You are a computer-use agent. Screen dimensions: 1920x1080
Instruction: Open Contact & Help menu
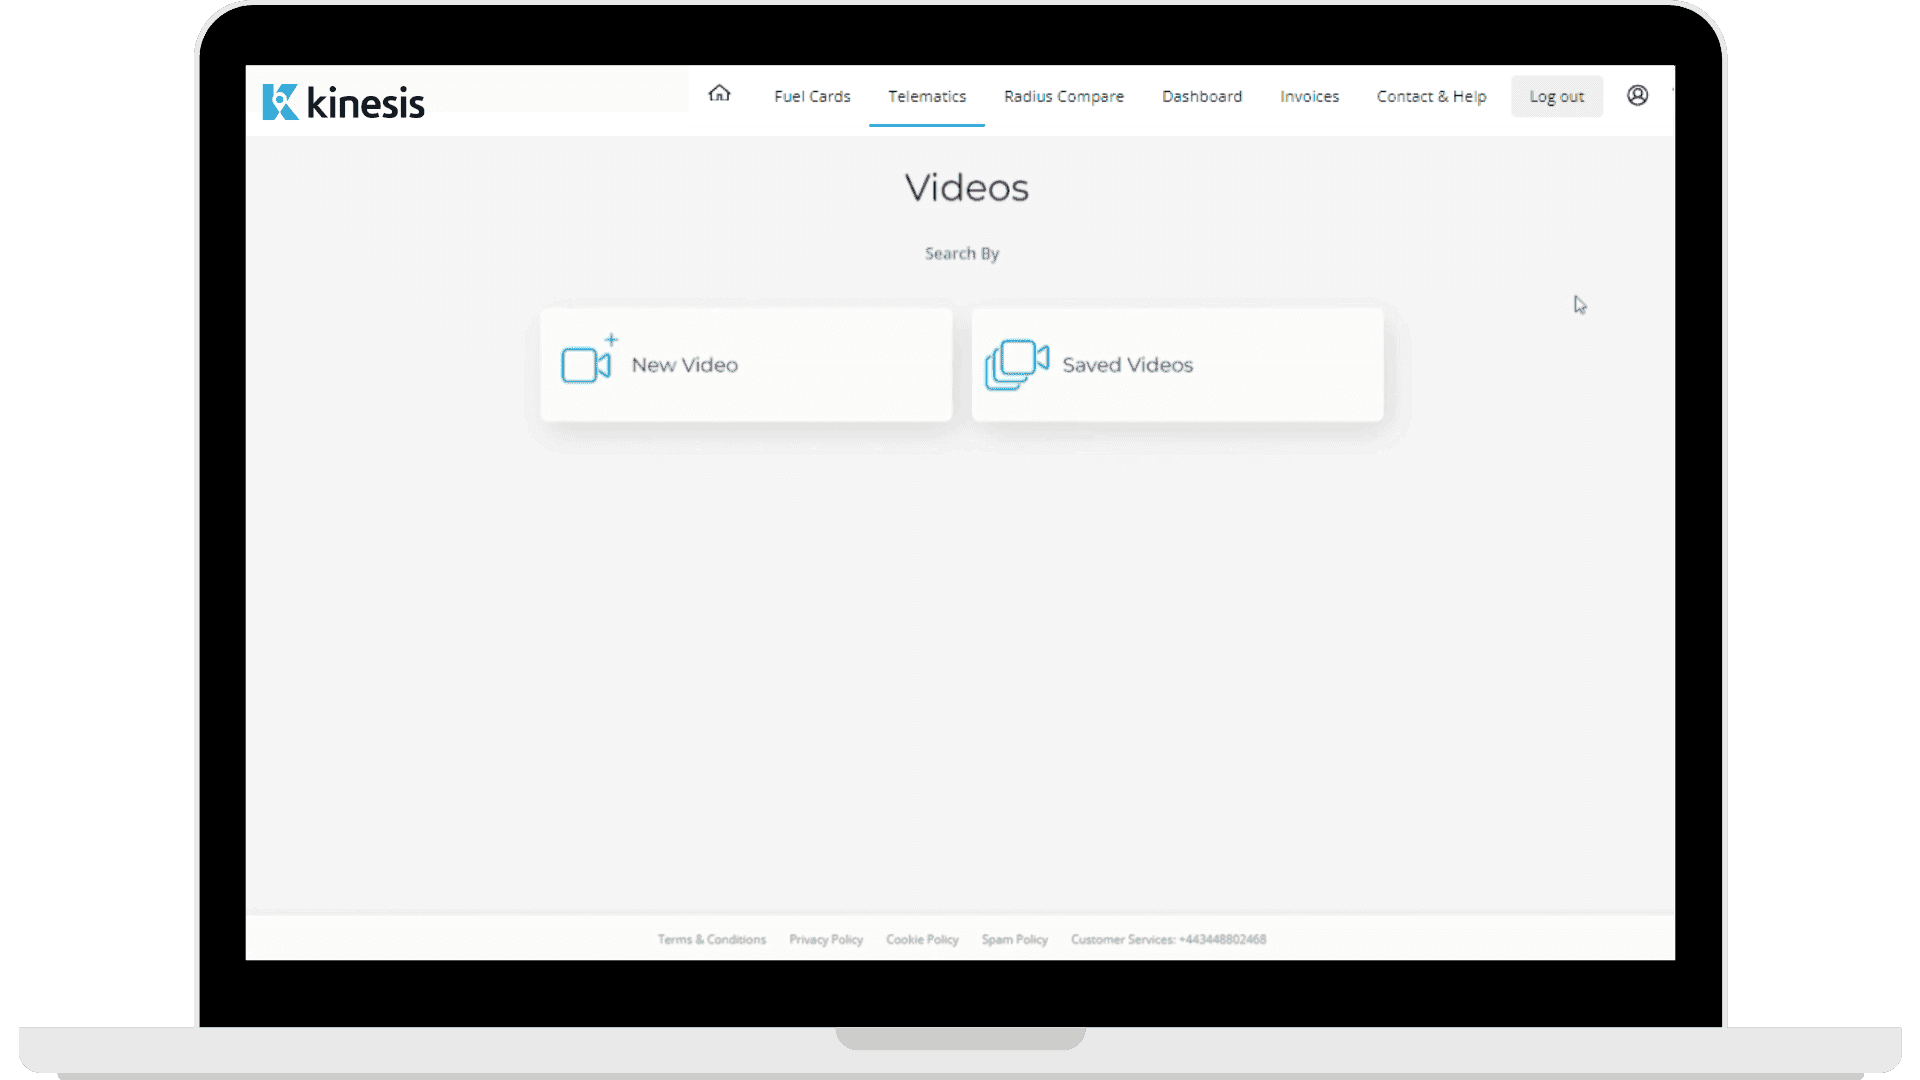[1430, 96]
